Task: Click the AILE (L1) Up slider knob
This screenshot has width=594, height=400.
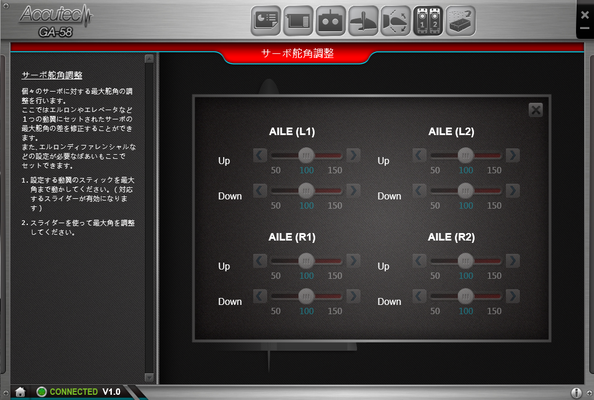Action: click(306, 155)
